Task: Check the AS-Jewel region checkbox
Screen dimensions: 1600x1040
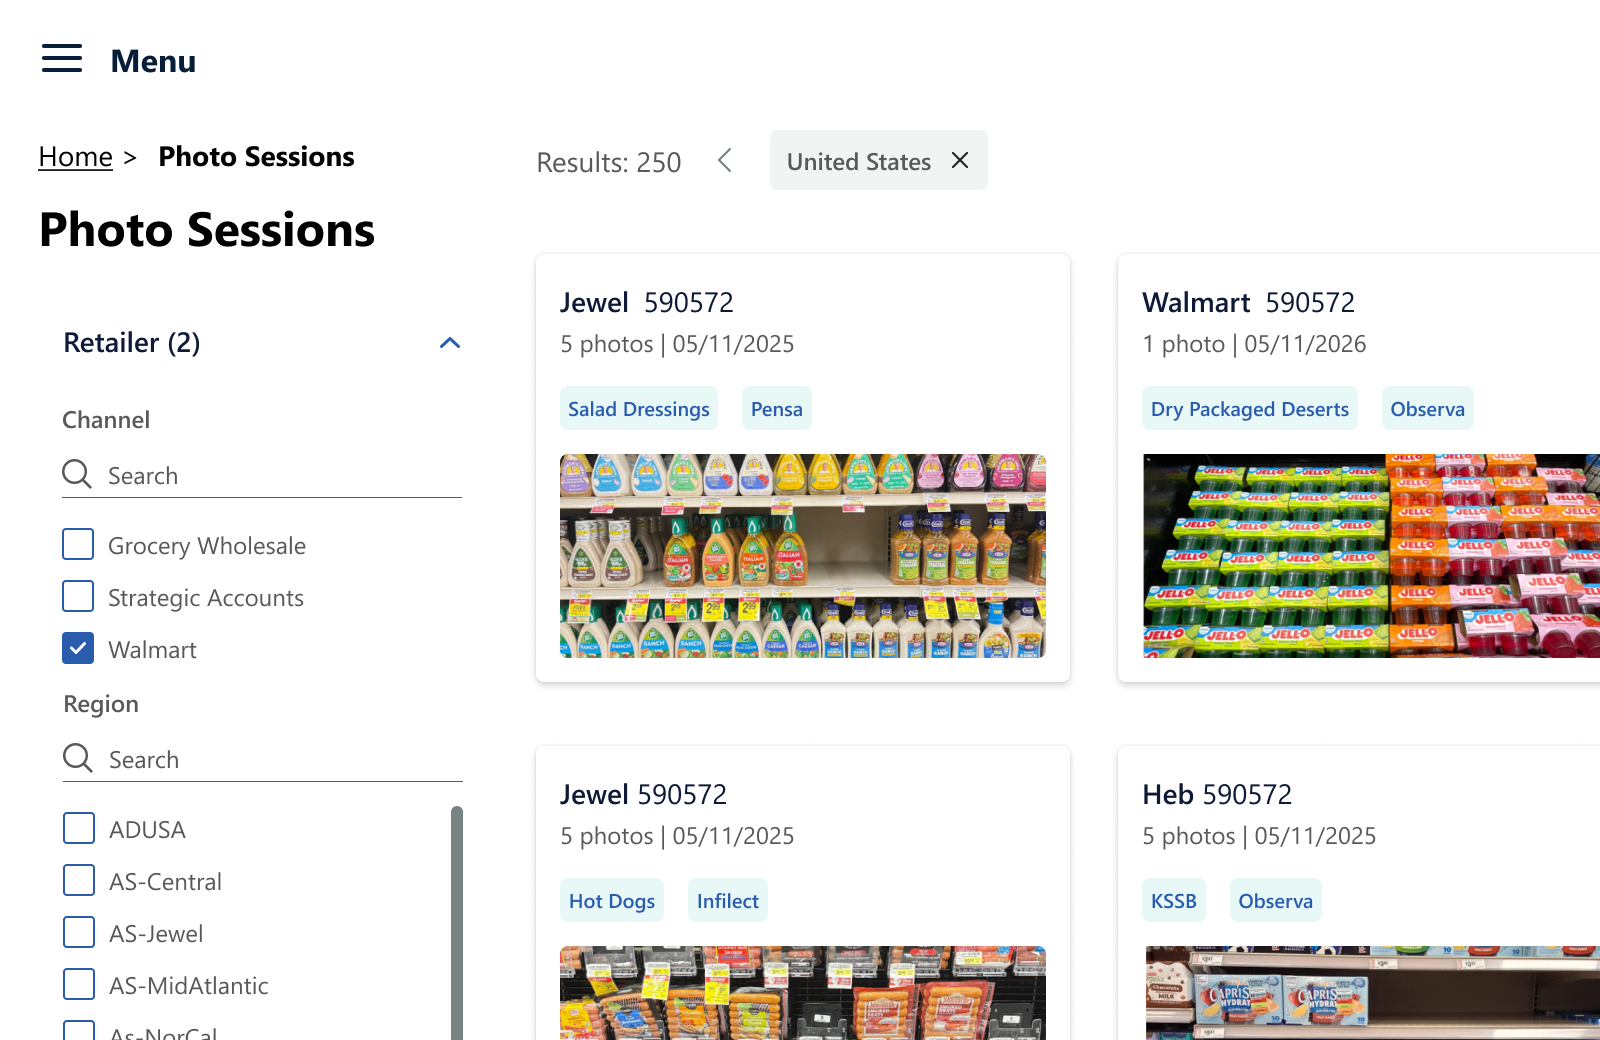Action: (x=79, y=933)
